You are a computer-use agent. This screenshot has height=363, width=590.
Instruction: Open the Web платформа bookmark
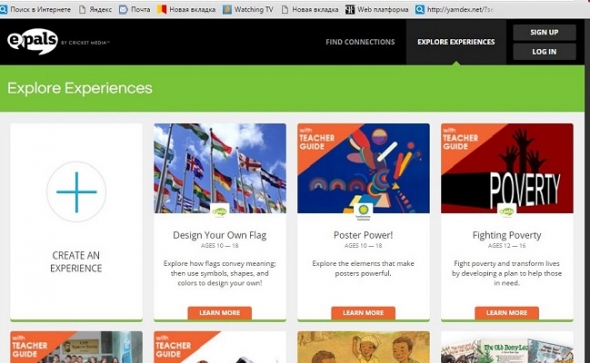377,9
